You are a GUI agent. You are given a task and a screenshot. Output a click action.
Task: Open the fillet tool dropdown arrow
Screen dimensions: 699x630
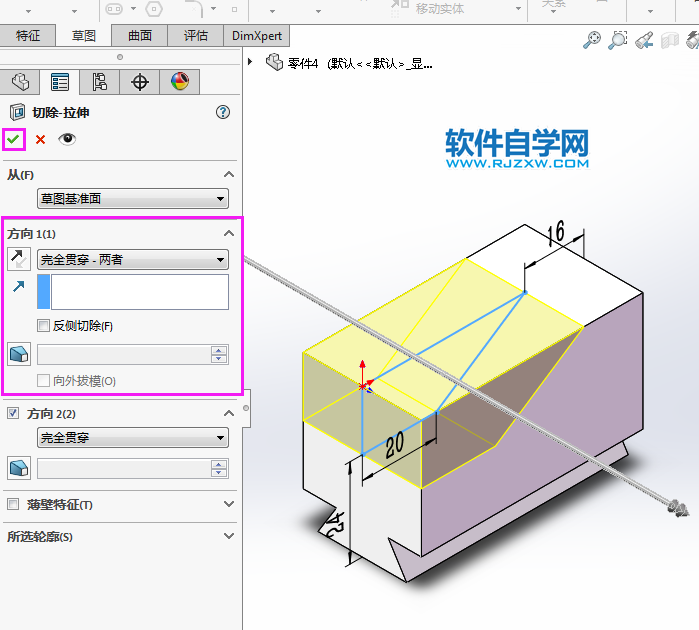tap(214, 9)
